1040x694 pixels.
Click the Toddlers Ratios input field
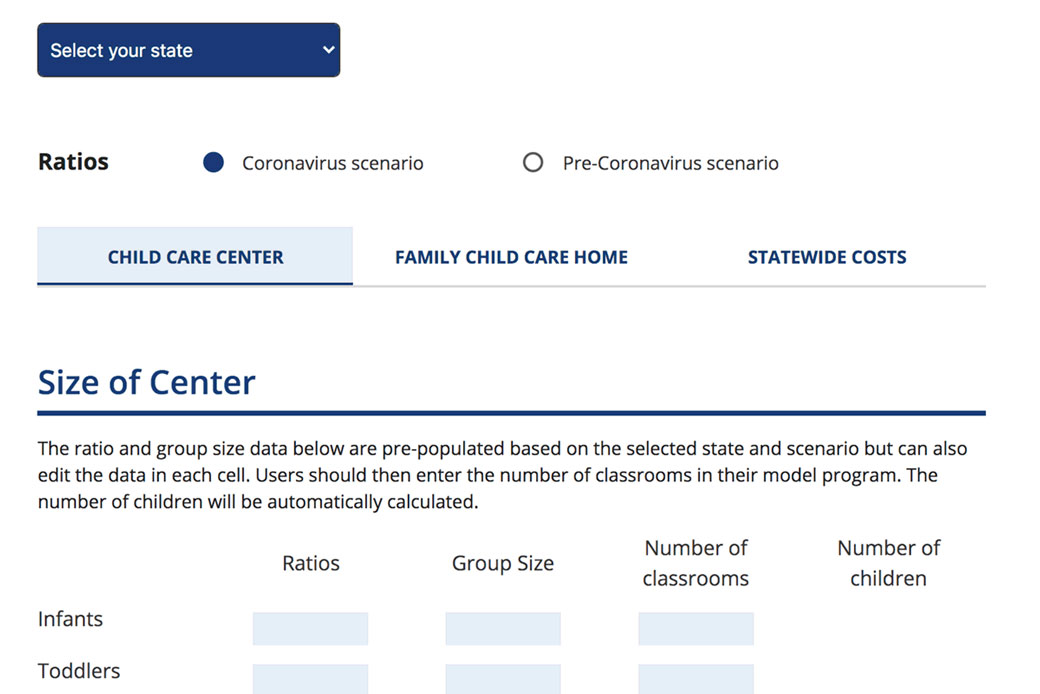pos(310,679)
